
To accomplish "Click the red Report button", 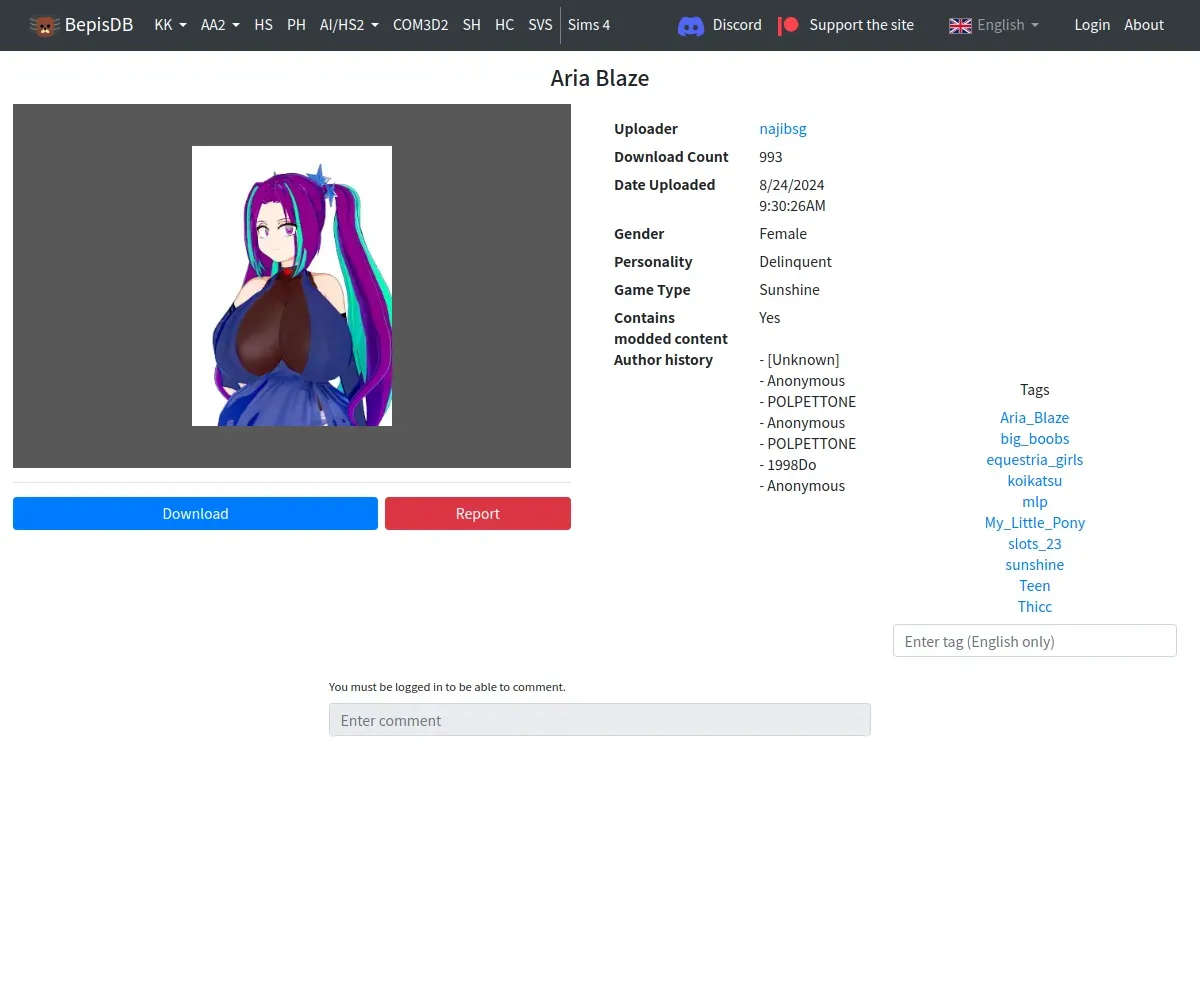I will point(478,513).
